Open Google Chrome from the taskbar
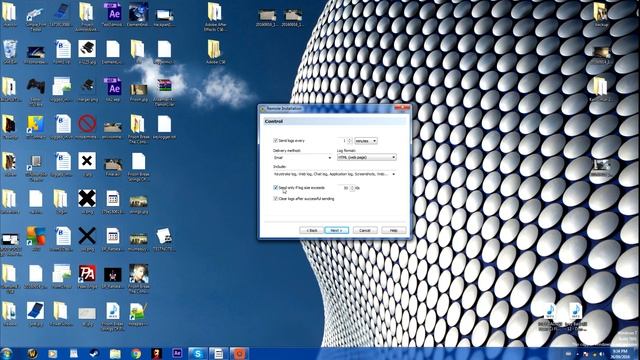640x360 pixels. click(136, 353)
